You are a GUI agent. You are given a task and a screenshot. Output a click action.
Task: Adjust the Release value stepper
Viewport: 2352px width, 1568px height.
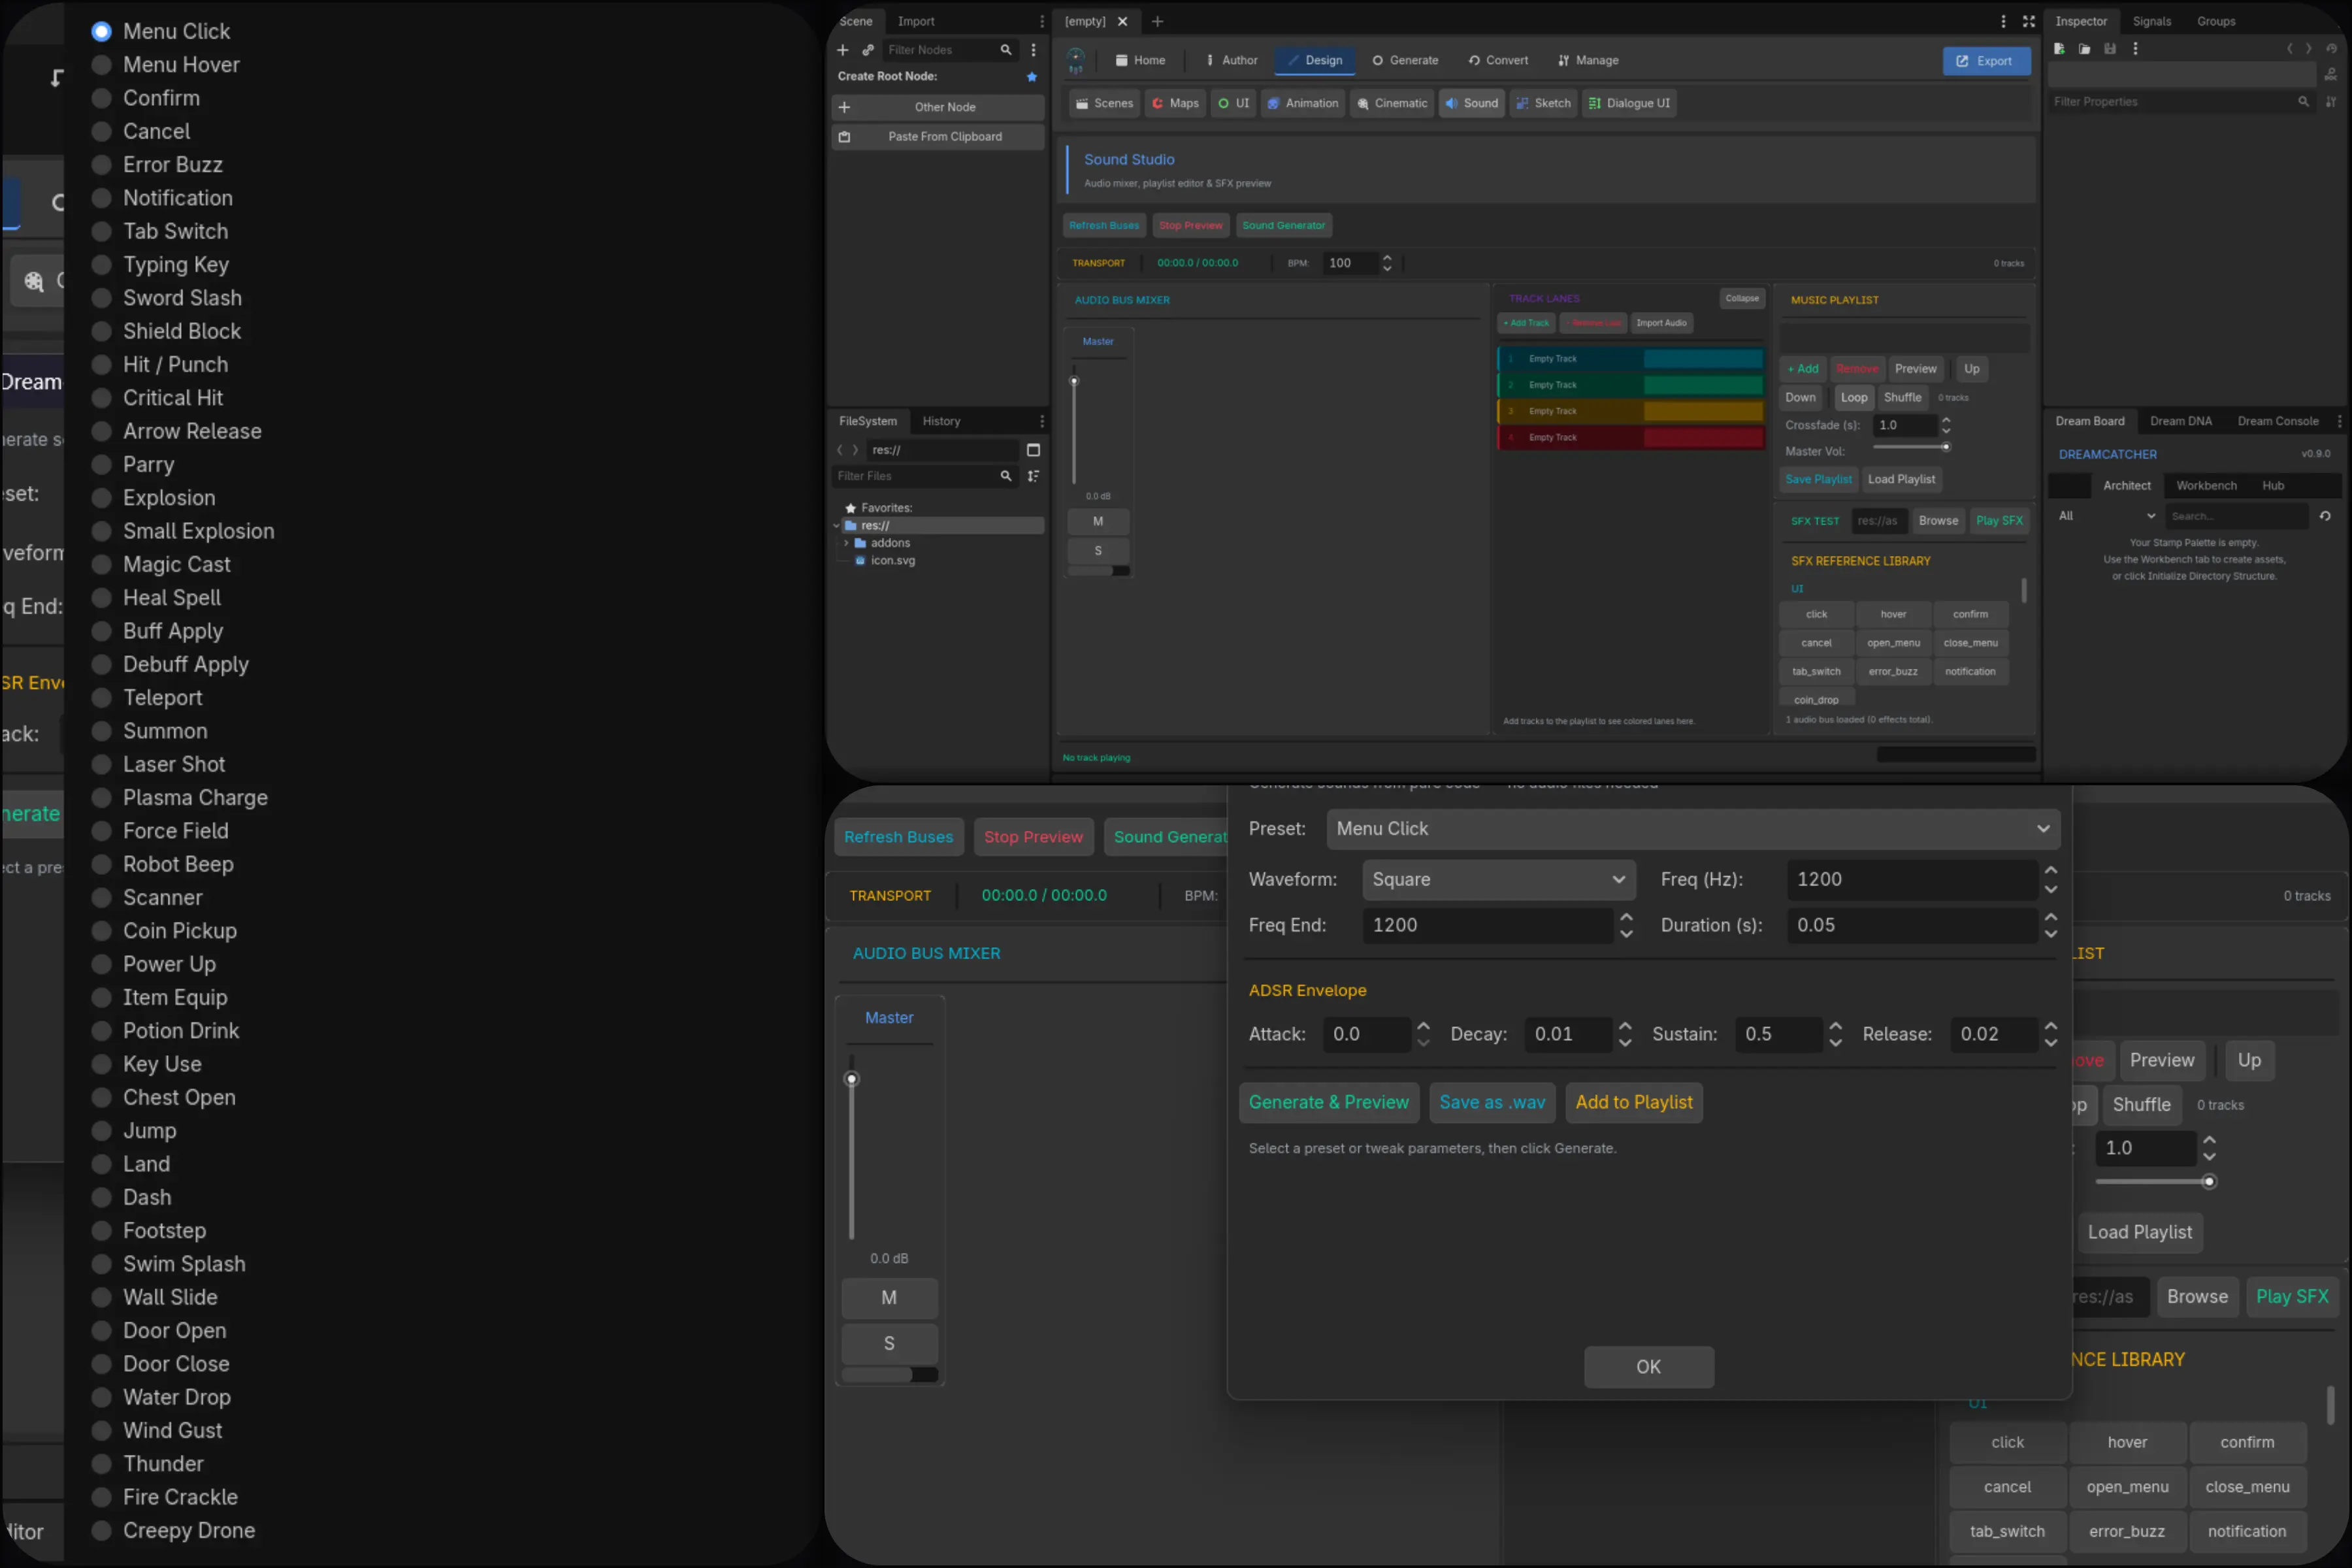click(x=2051, y=1035)
